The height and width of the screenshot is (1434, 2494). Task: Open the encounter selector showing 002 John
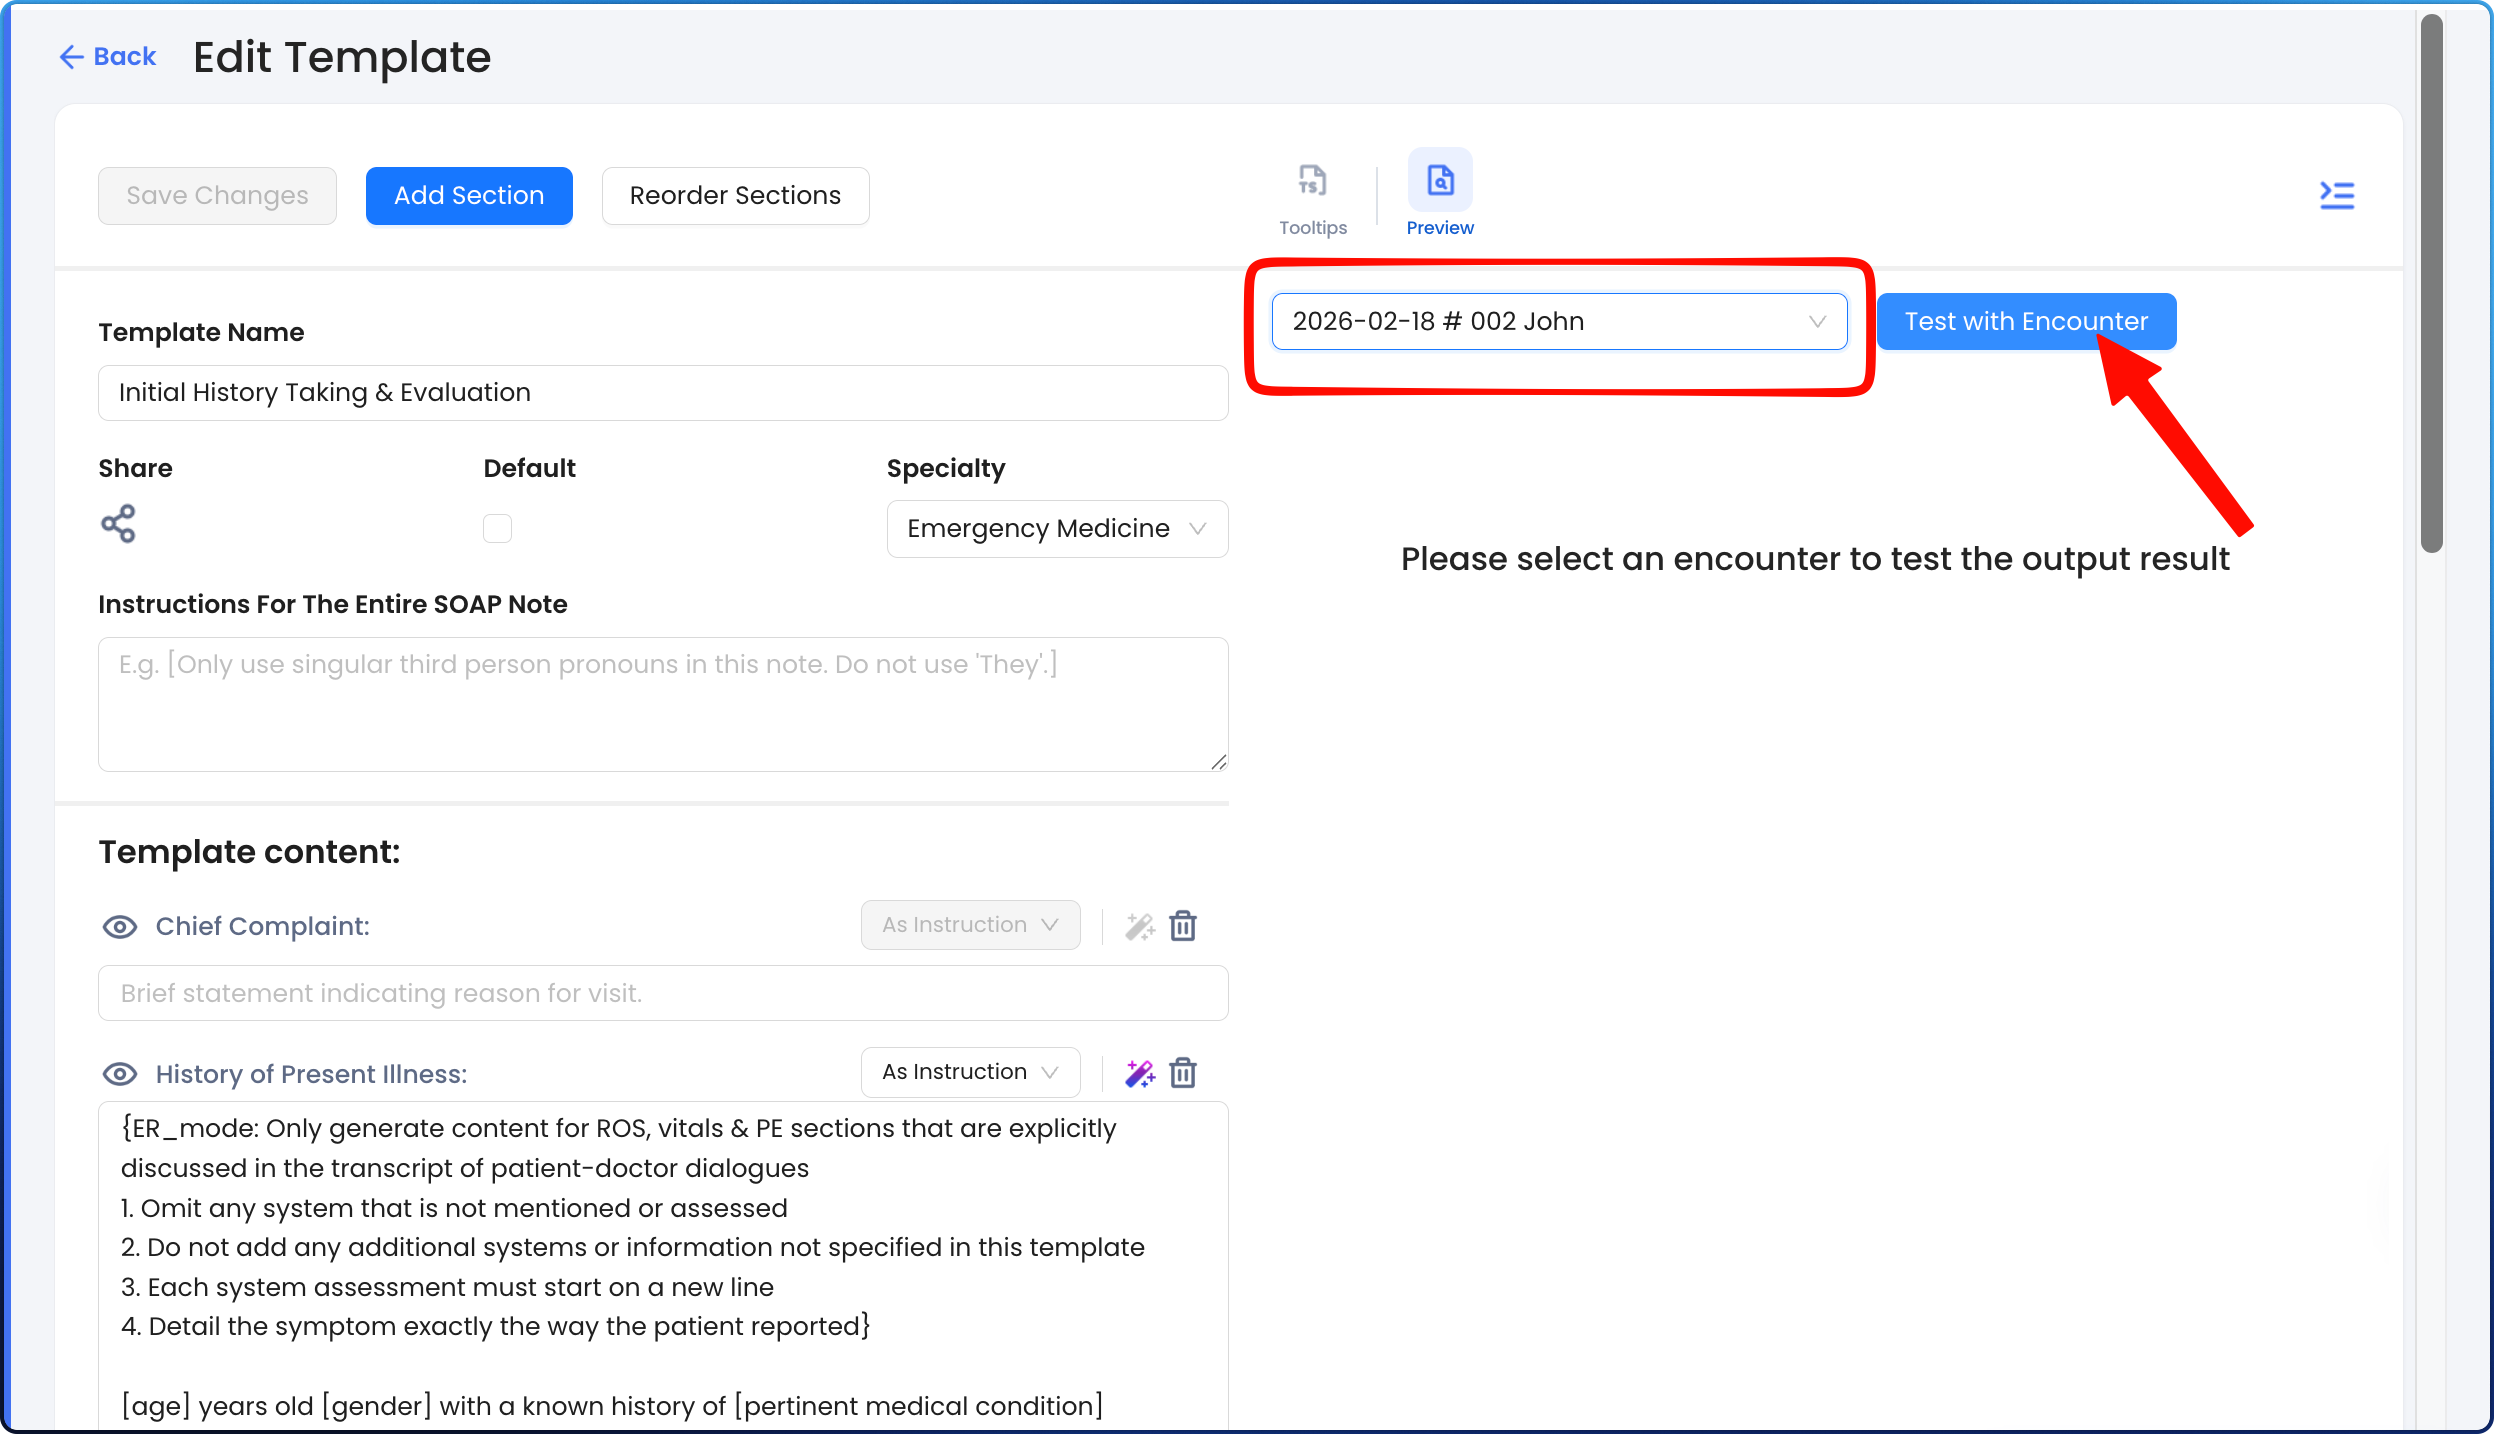(x=1558, y=322)
